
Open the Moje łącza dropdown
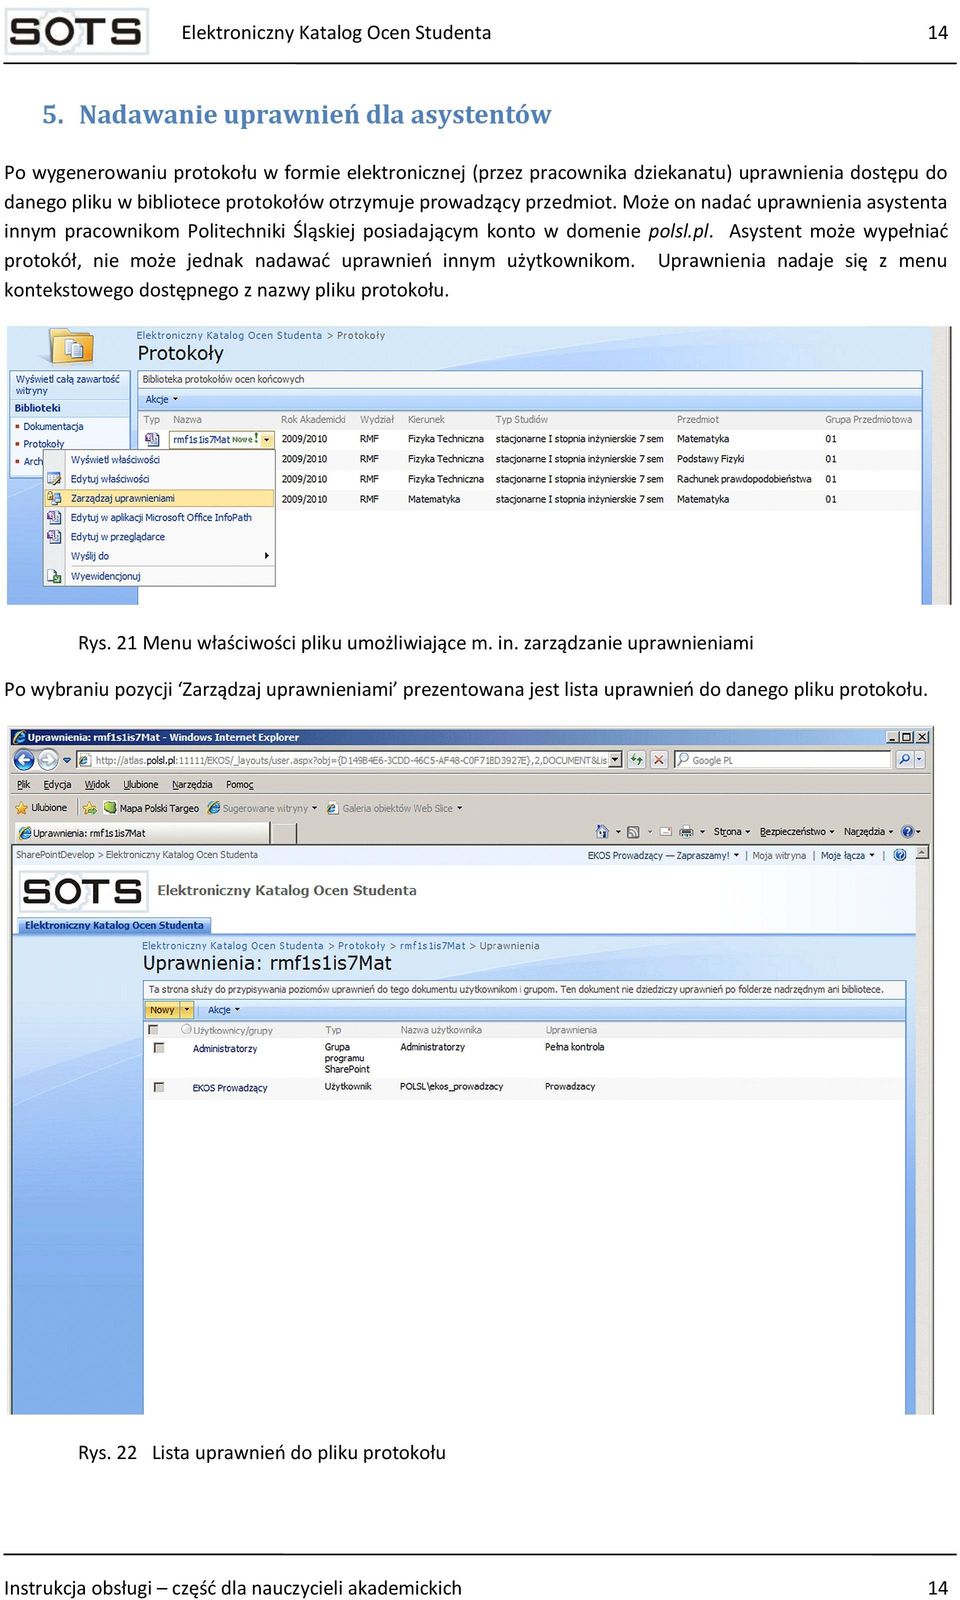pyautogui.click(x=848, y=855)
